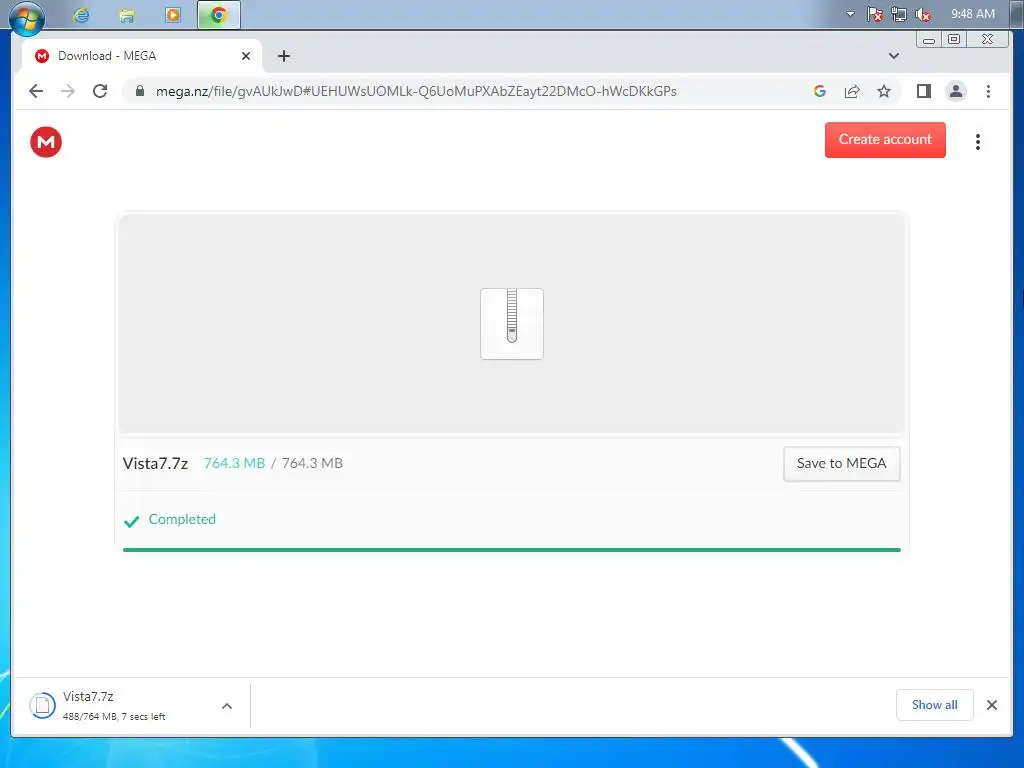Click Chrome taskbar icon
Viewport: 1024px width, 768px height.
tap(219, 15)
